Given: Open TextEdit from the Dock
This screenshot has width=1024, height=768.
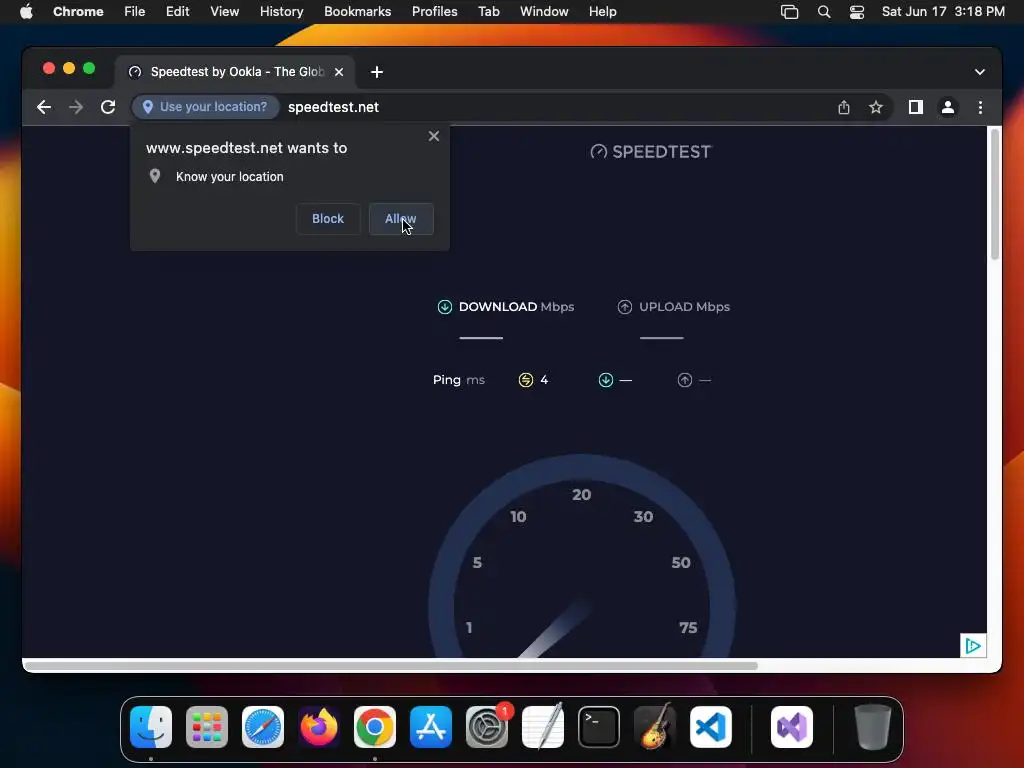Looking at the screenshot, I should click(x=543, y=727).
